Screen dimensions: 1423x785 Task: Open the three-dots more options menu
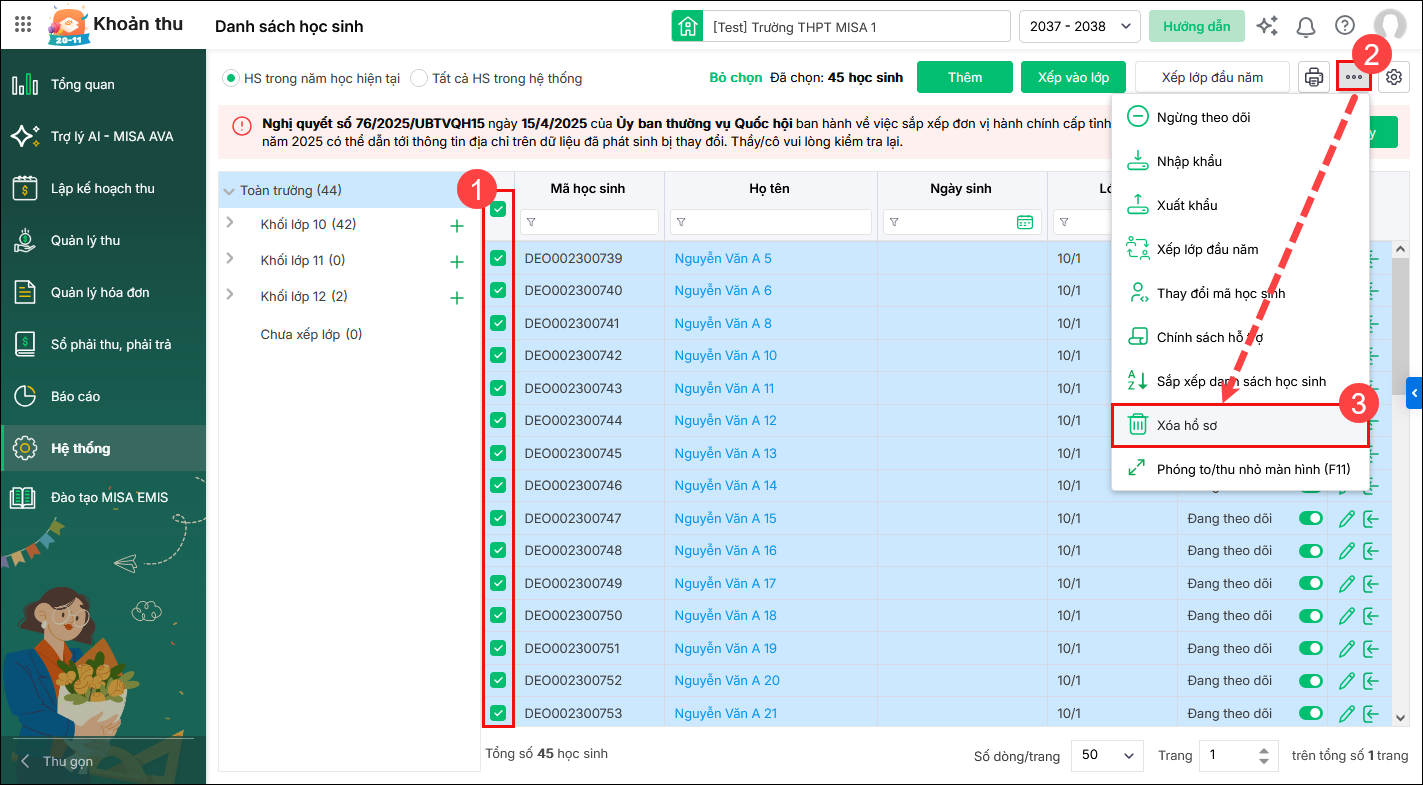1354,77
